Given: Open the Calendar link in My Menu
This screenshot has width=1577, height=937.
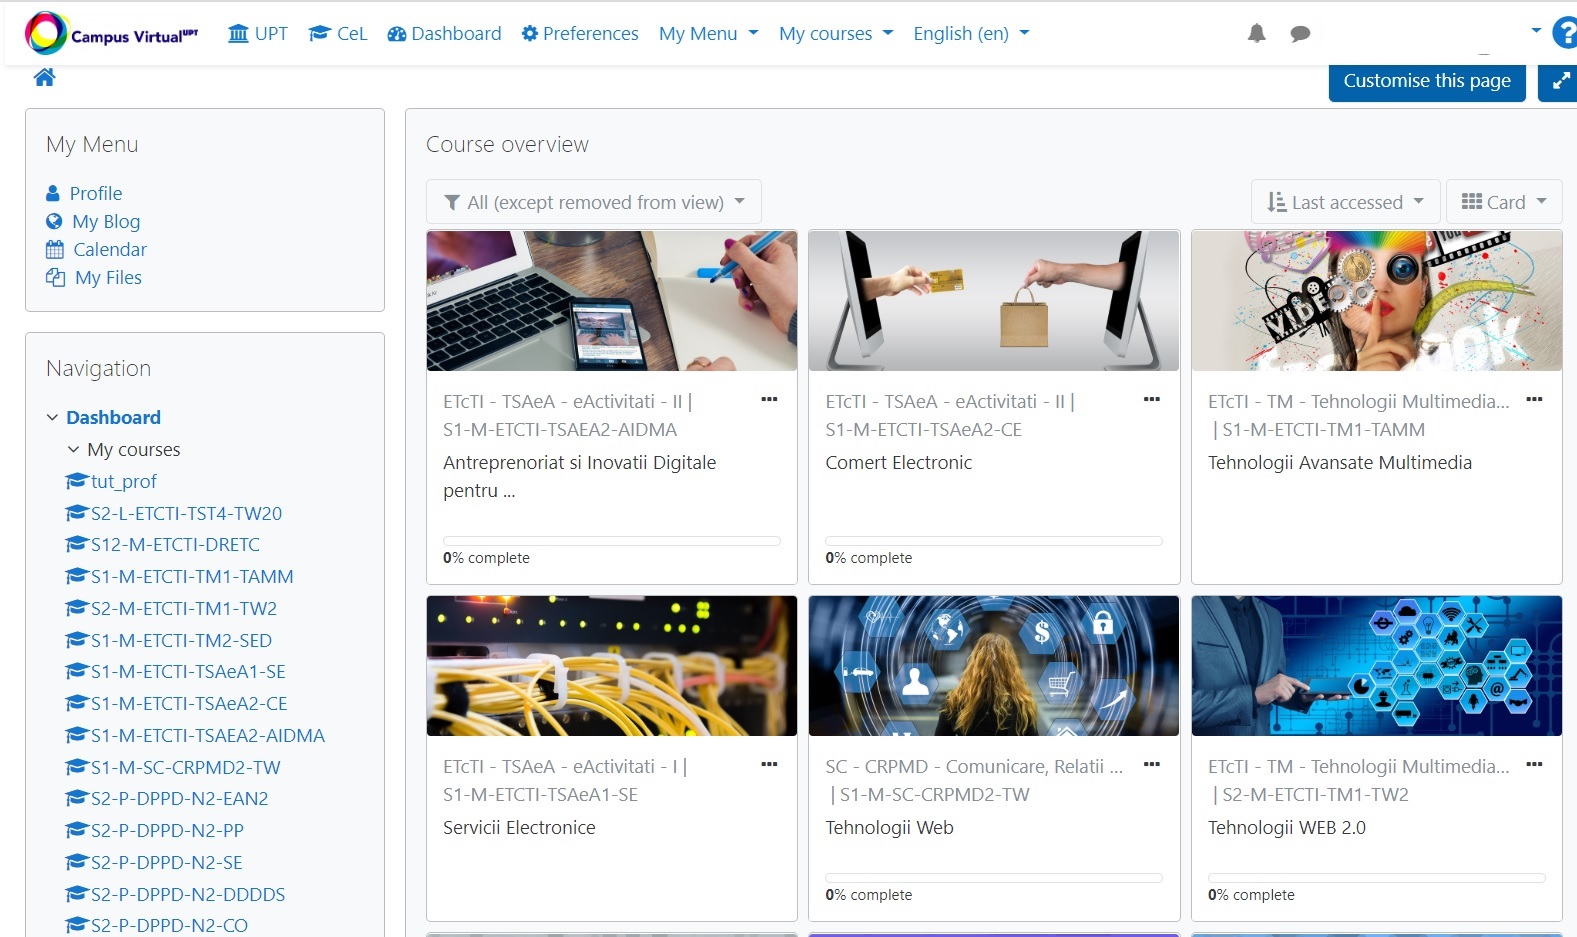Looking at the screenshot, I should 110,250.
